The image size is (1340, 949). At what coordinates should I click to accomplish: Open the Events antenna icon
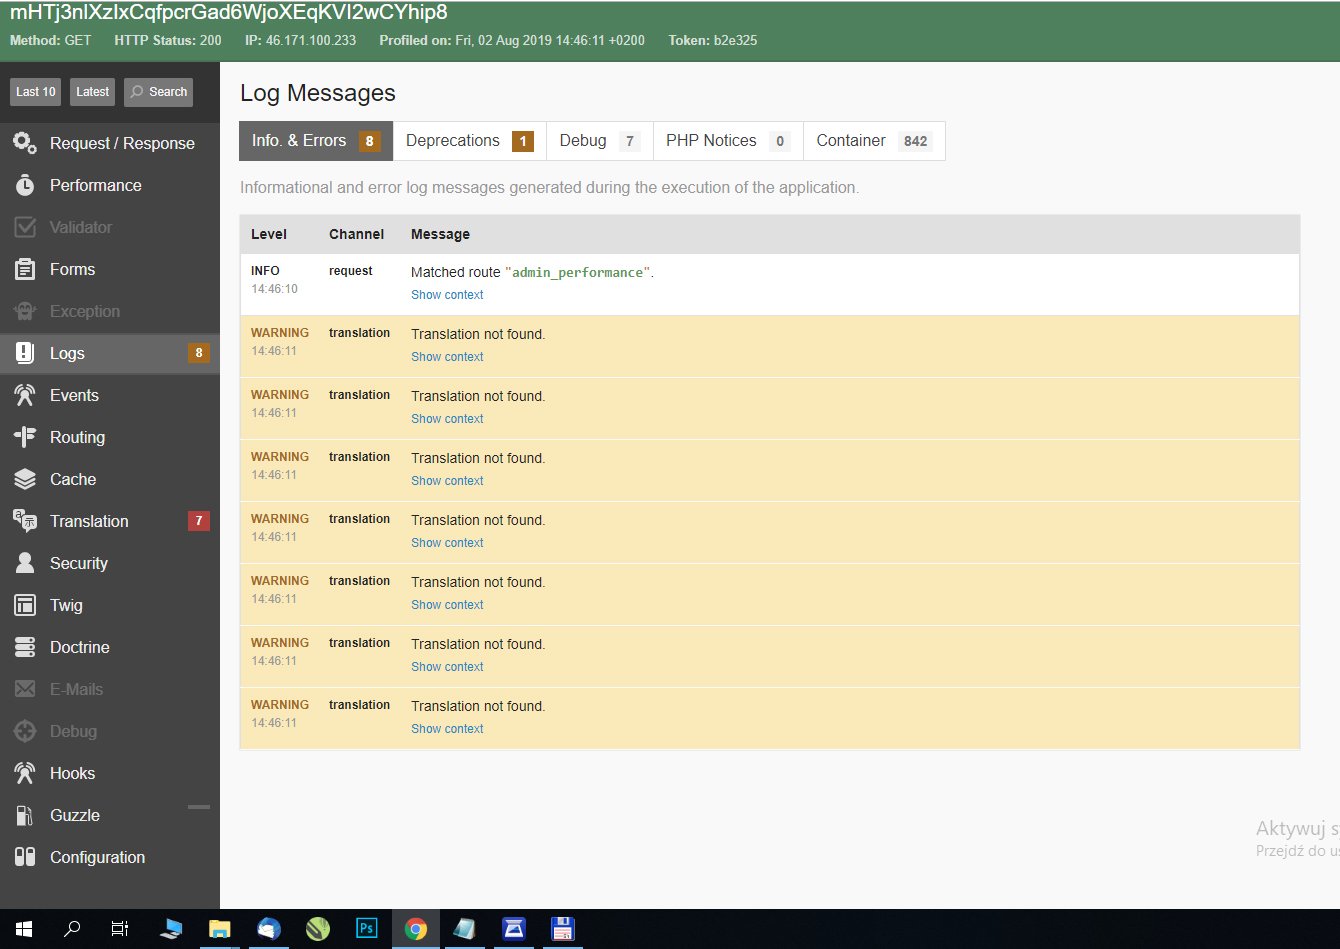coord(25,395)
